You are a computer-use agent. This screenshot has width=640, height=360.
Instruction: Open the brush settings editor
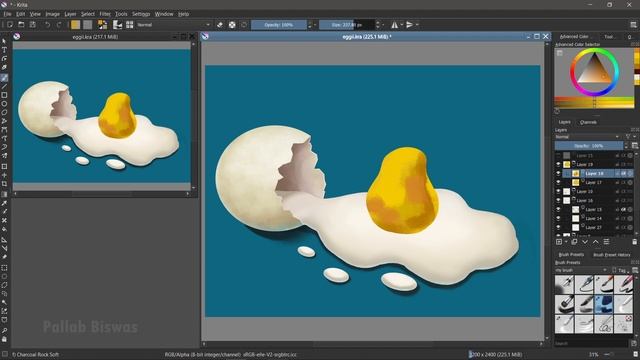[x=117, y=25]
